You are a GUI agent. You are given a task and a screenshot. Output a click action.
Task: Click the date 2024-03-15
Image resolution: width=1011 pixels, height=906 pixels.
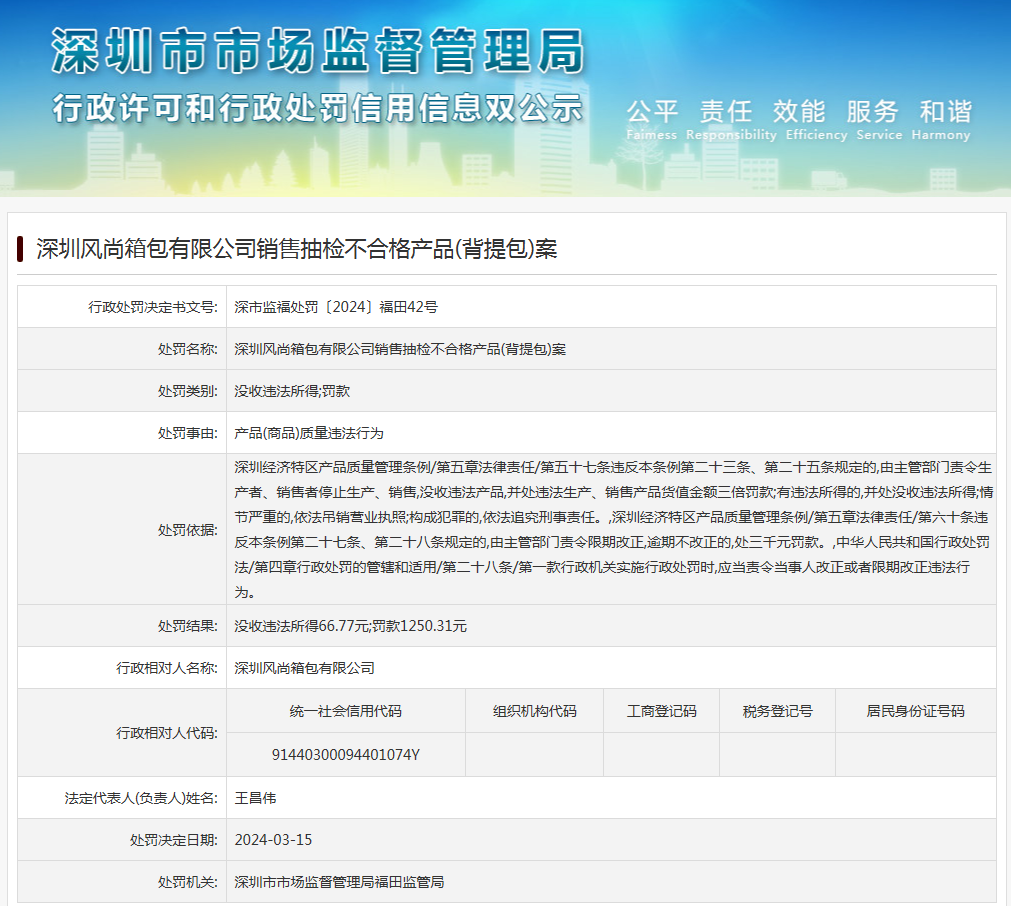[273, 840]
